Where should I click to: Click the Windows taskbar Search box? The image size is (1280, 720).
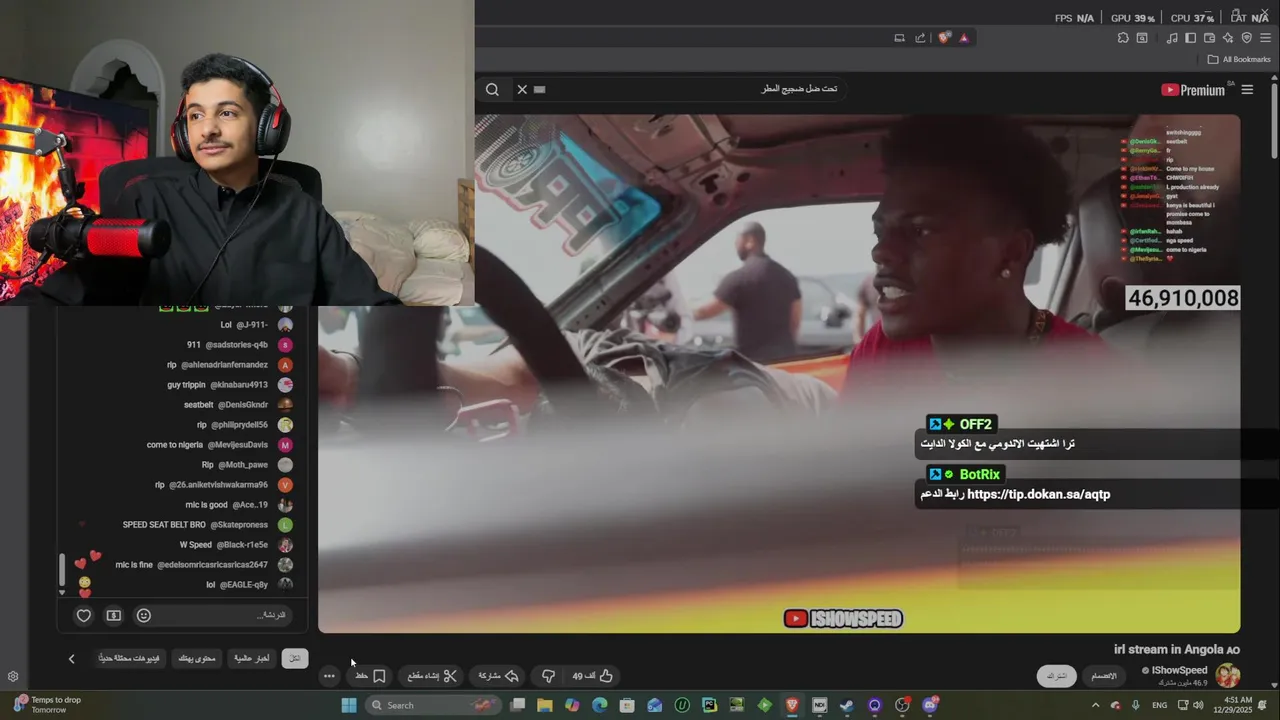pyautogui.click(x=434, y=705)
